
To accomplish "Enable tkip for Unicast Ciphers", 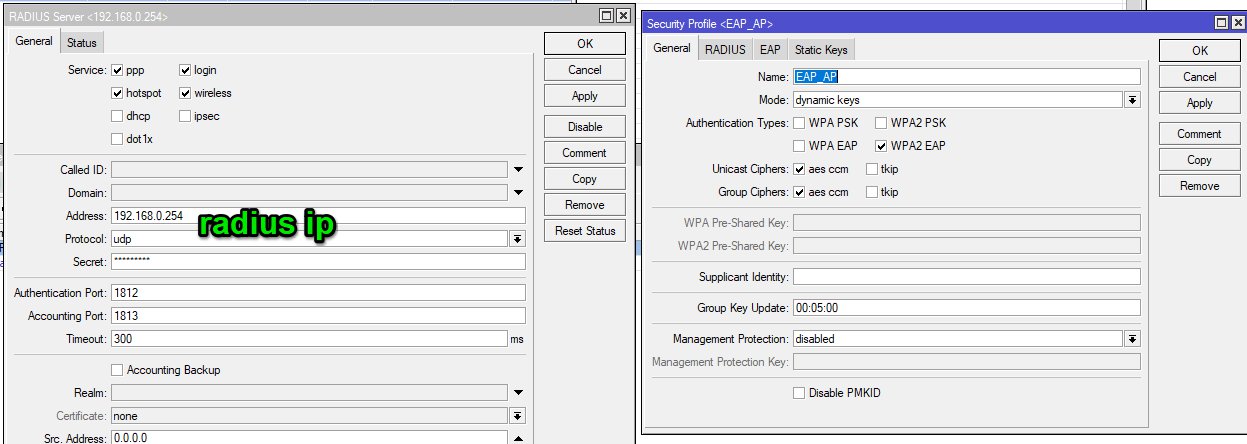I will (872, 169).
